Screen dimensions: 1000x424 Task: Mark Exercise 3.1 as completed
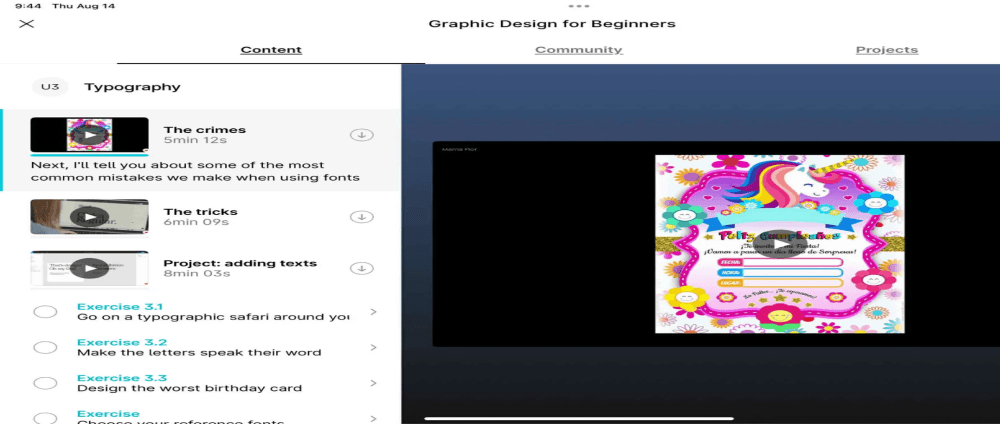(x=45, y=312)
